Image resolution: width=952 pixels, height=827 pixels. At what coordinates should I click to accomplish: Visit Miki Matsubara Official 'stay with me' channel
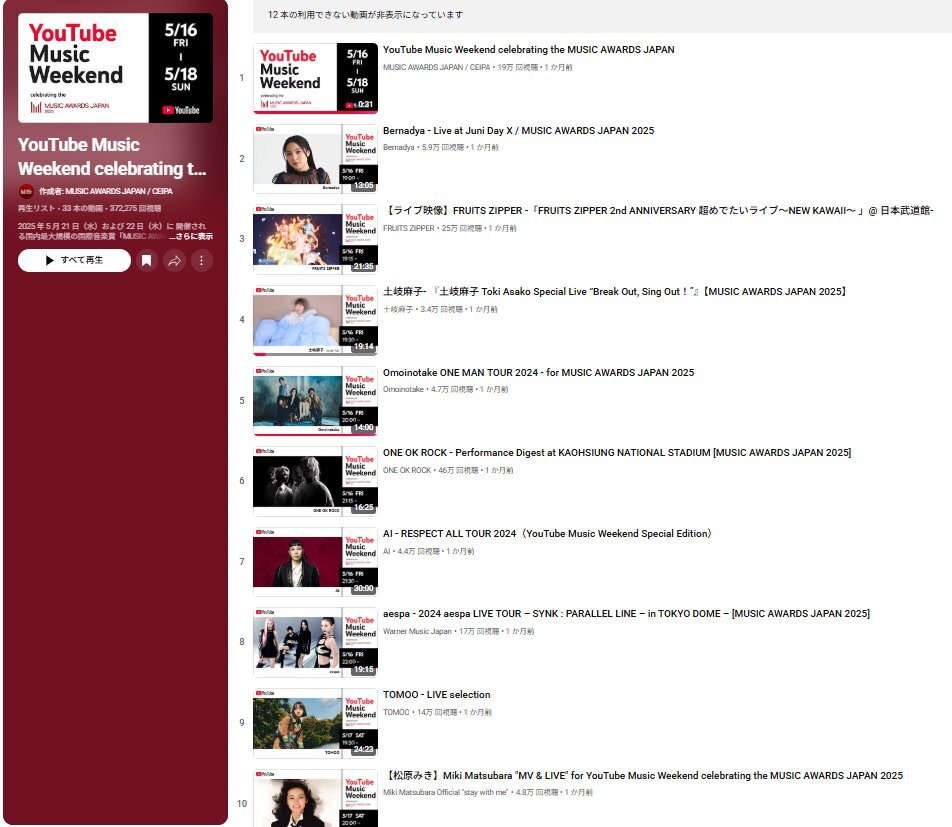tap(446, 792)
